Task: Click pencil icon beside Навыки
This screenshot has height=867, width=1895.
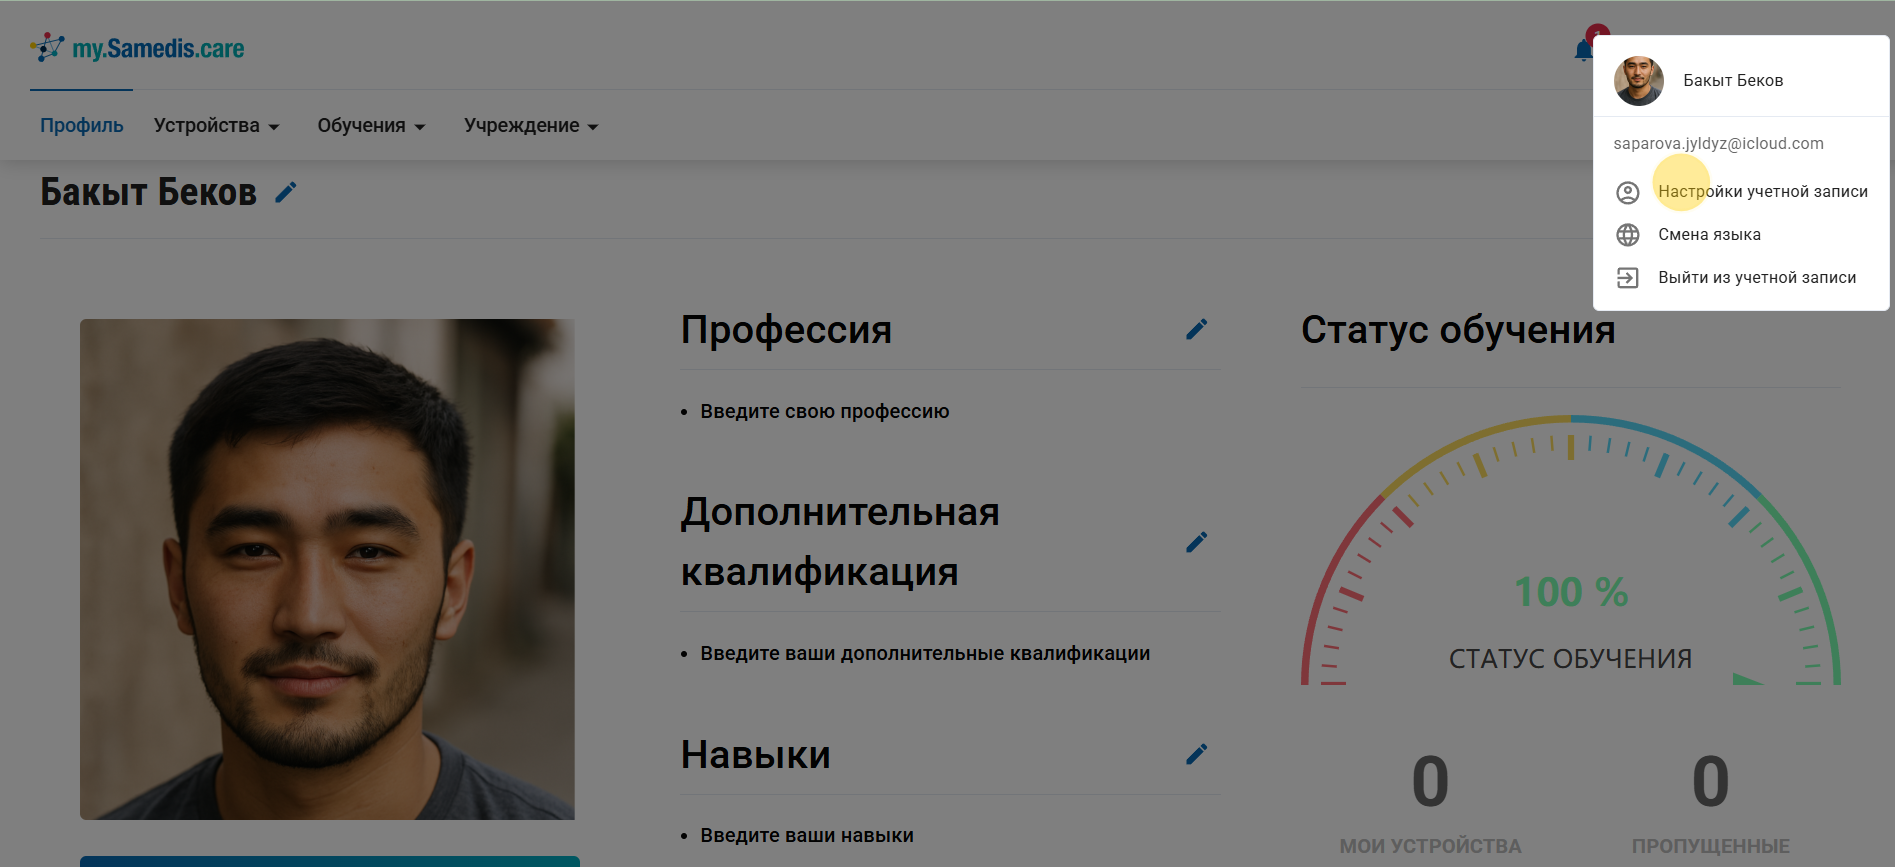Action: pos(1196,754)
